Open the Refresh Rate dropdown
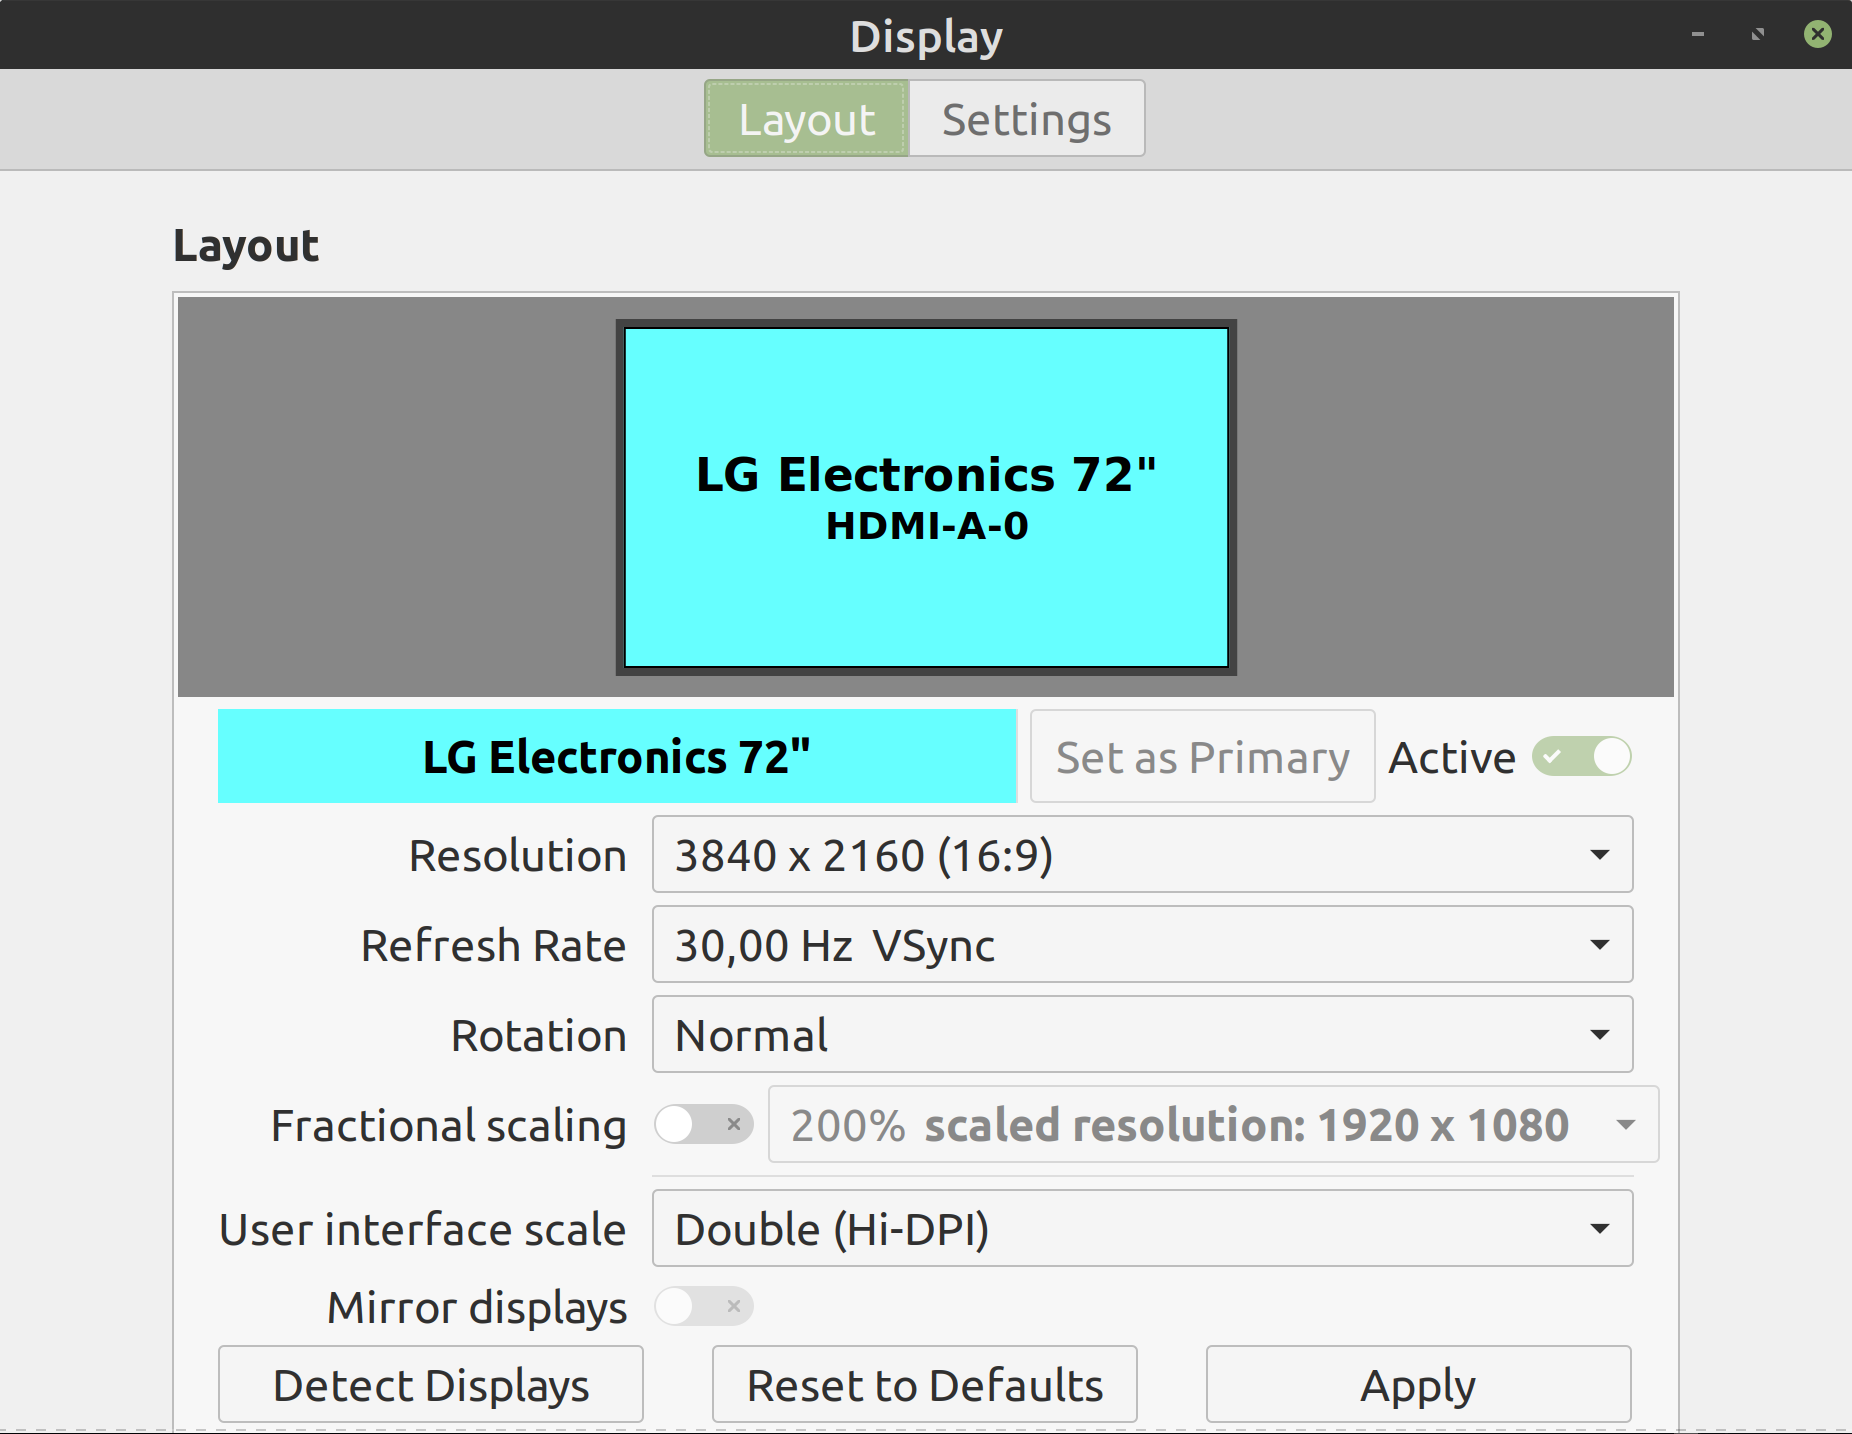This screenshot has width=1852, height=1434. pos(1142,945)
